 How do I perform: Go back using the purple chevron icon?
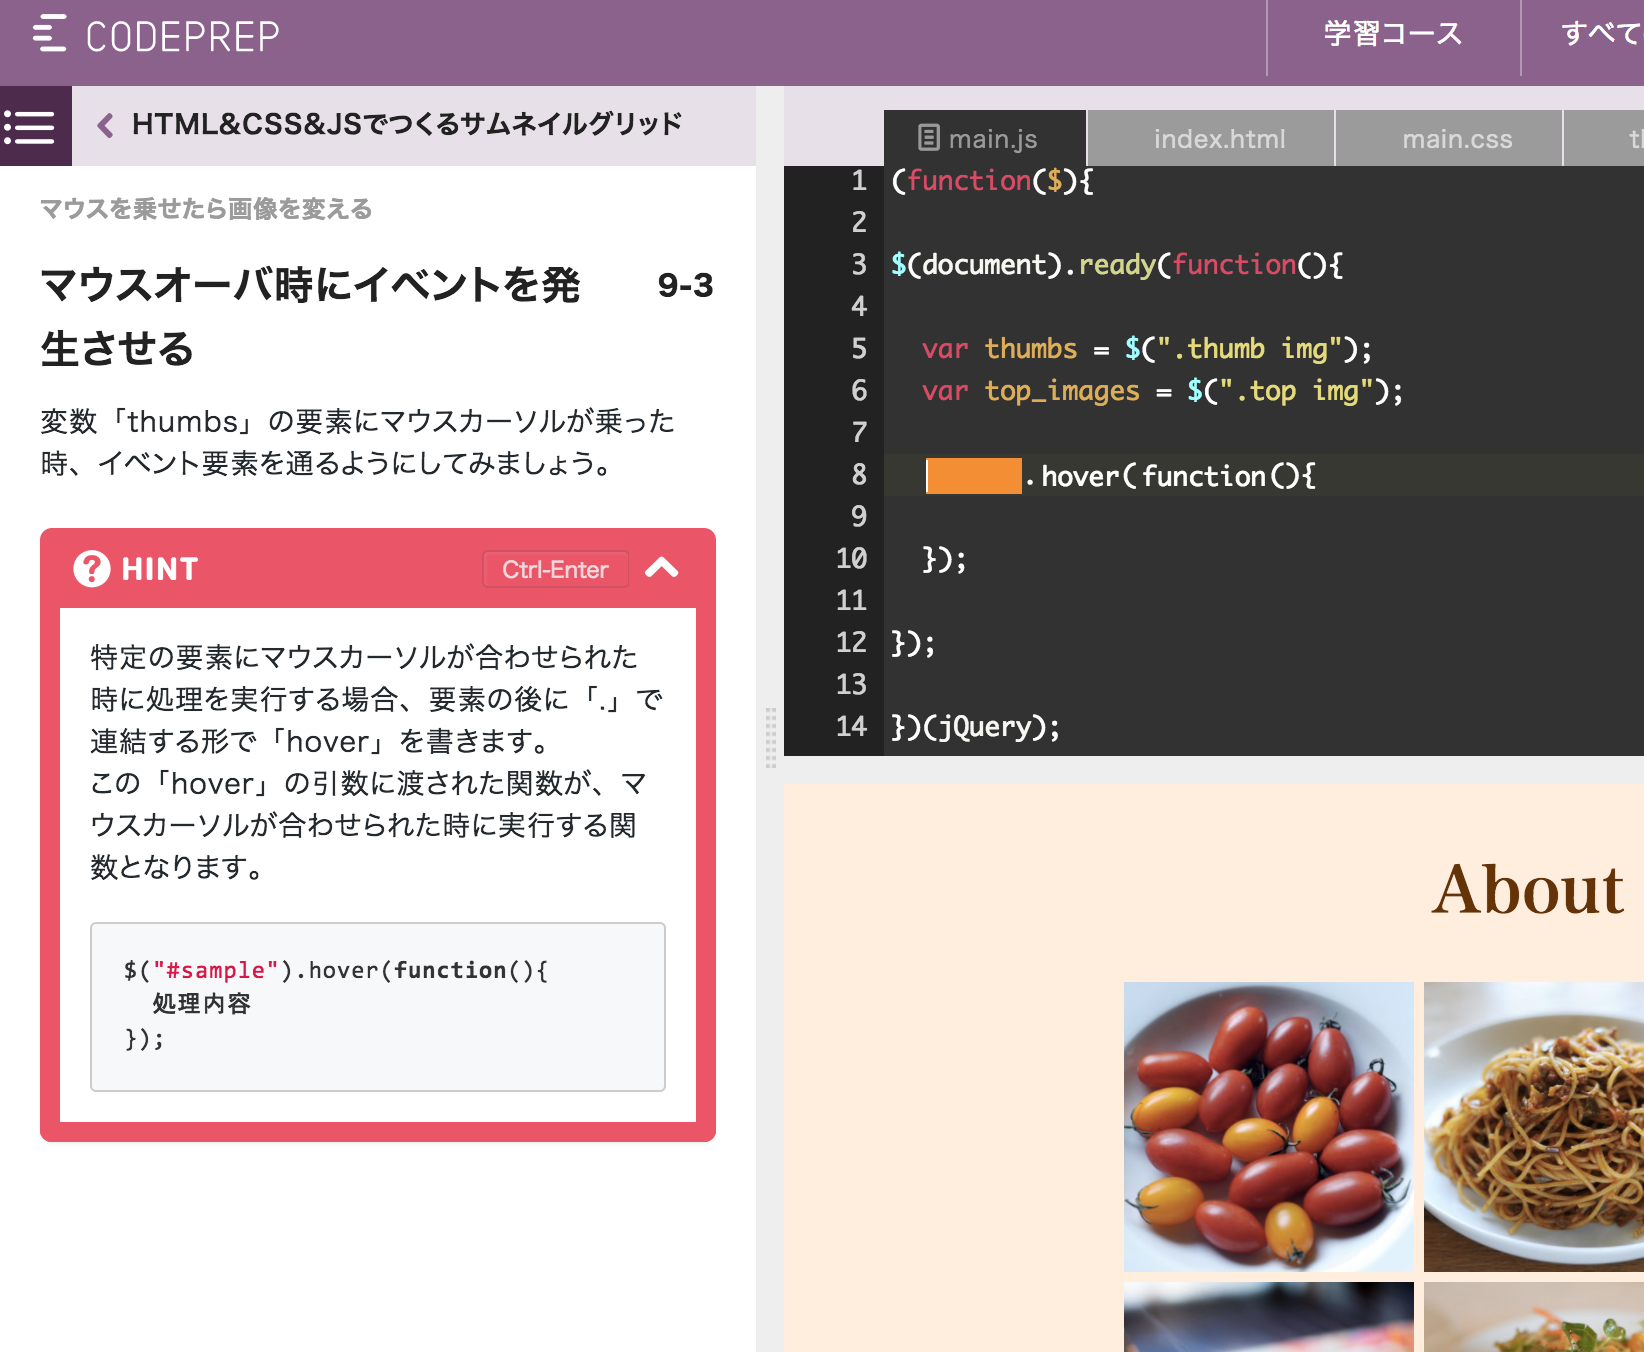point(103,124)
